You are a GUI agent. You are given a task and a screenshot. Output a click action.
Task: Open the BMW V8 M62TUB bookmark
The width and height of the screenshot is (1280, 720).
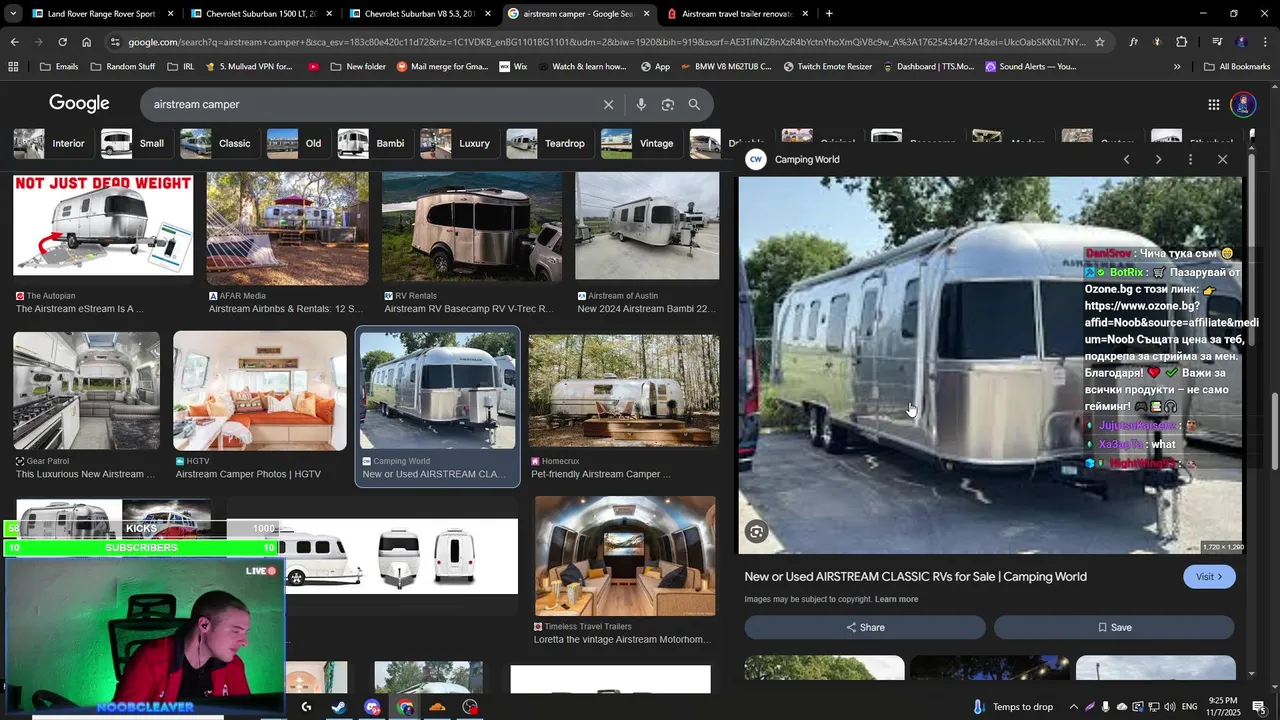724,66
